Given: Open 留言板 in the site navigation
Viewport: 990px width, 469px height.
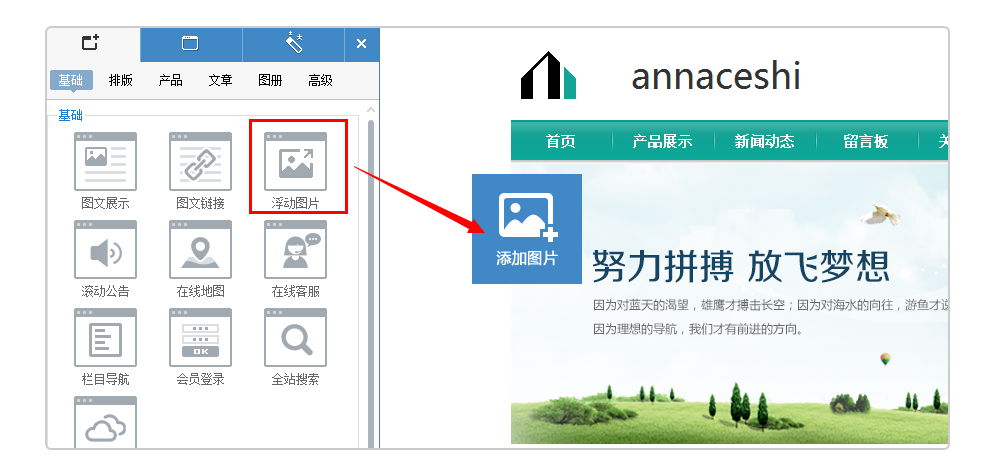Looking at the screenshot, I should click(866, 141).
